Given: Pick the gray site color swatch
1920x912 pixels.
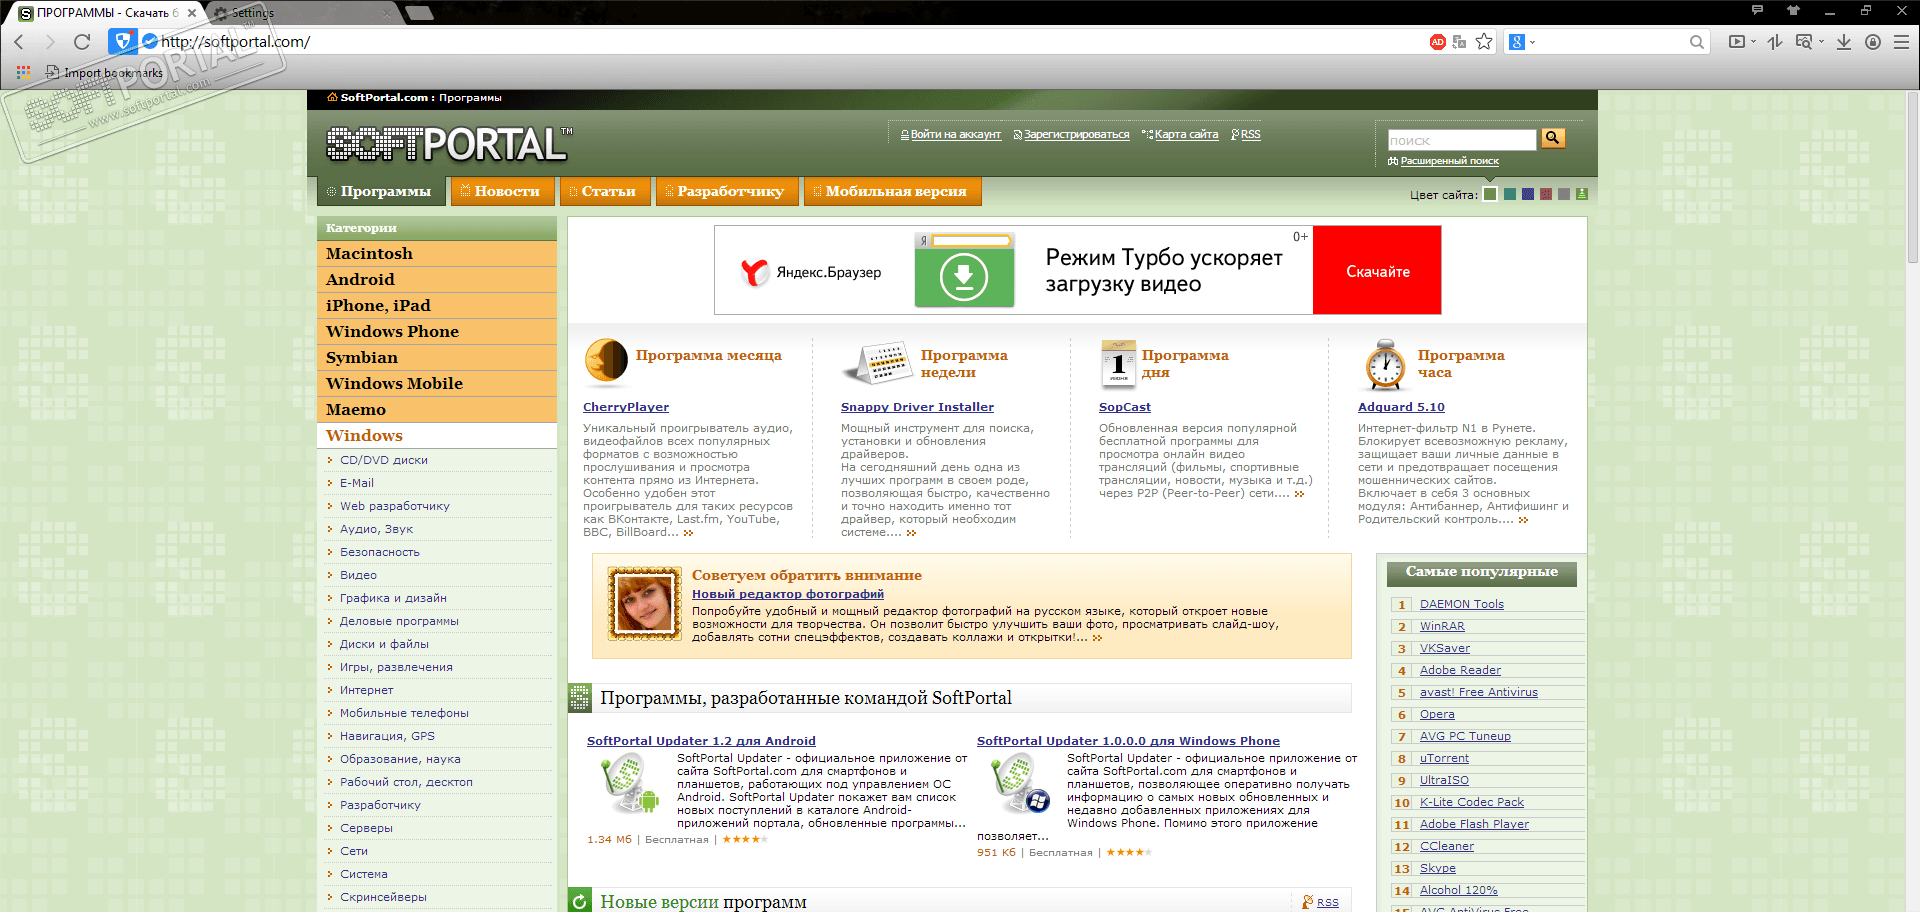Looking at the screenshot, I should pyautogui.click(x=1564, y=194).
